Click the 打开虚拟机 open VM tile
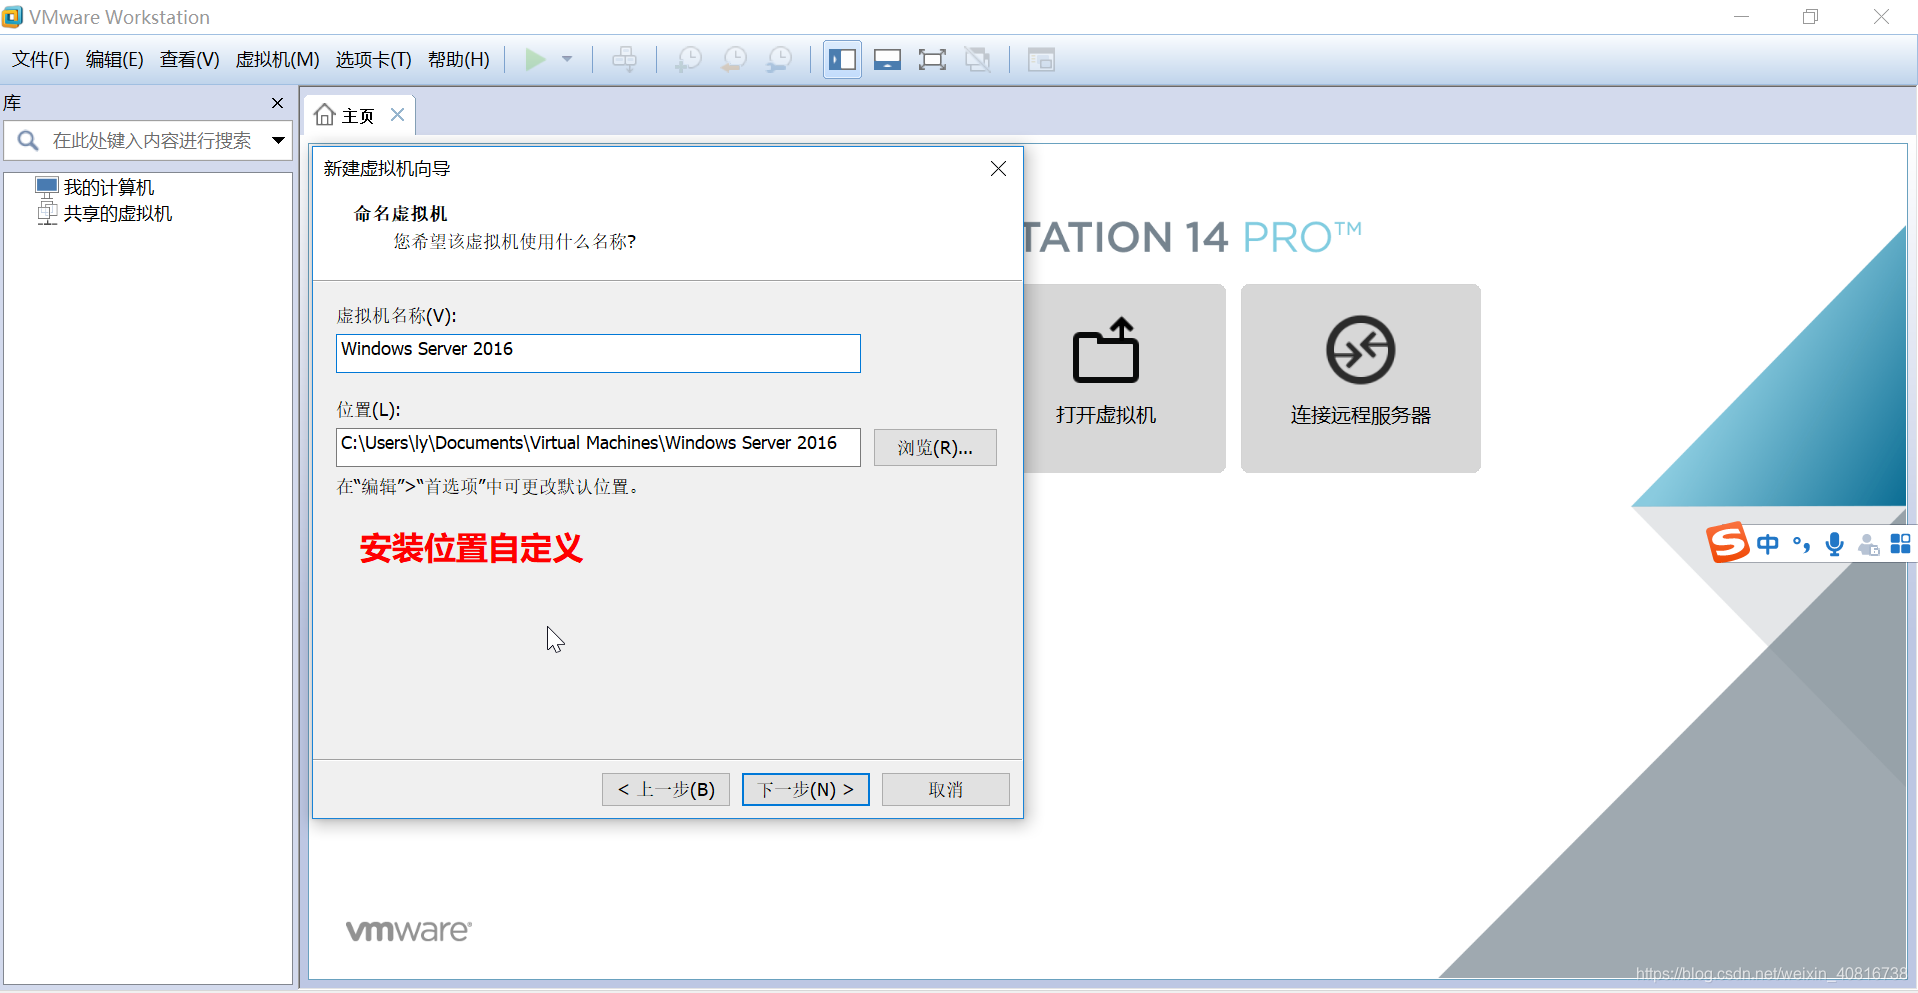Image resolution: width=1918 pixels, height=993 pixels. tap(1124, 378)
